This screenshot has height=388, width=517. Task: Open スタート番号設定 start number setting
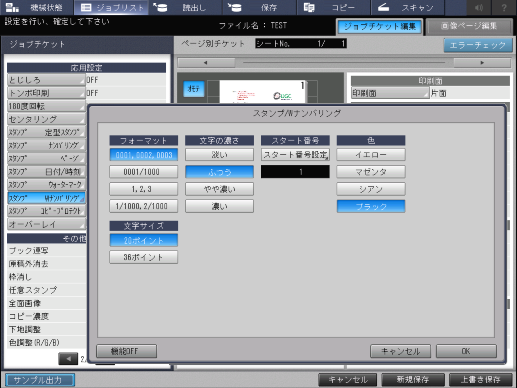coord(295,155)
